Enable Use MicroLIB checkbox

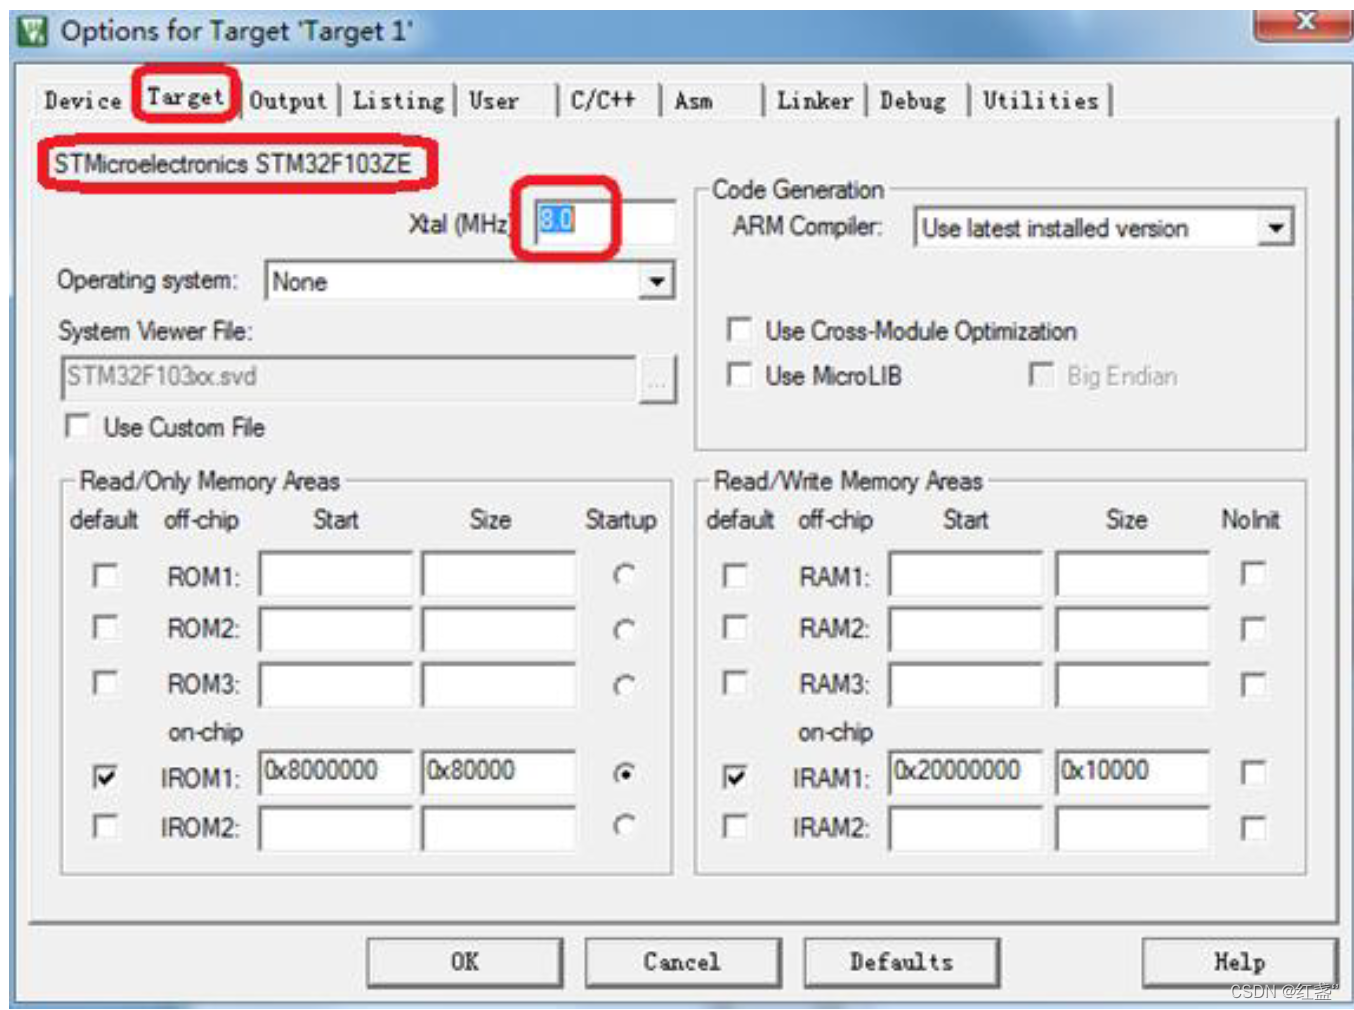click(739, 375)
